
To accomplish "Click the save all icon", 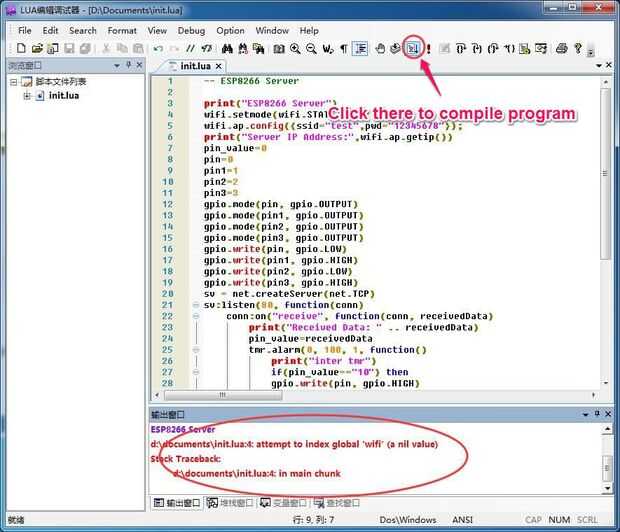I will tap(85, 49).
